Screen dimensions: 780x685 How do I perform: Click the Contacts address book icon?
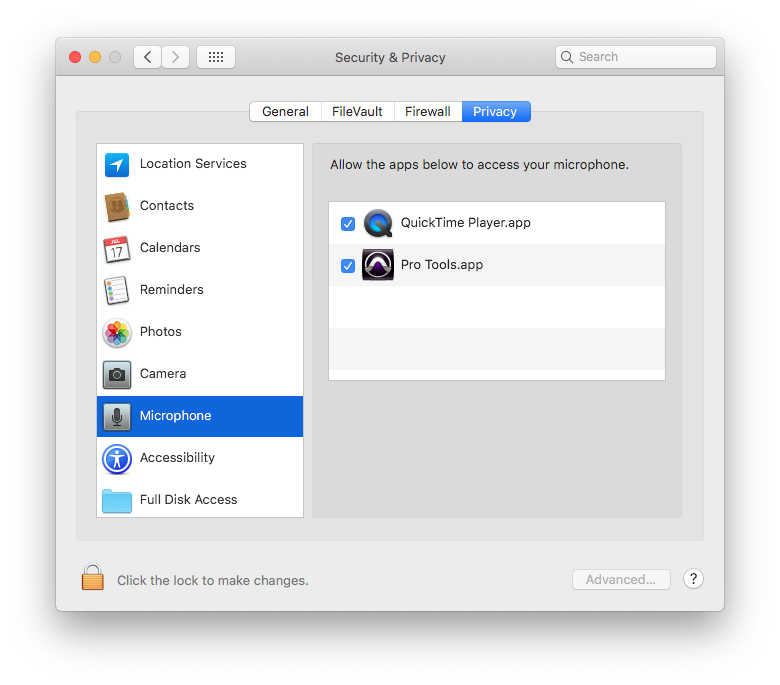click(x=117, y=206)
